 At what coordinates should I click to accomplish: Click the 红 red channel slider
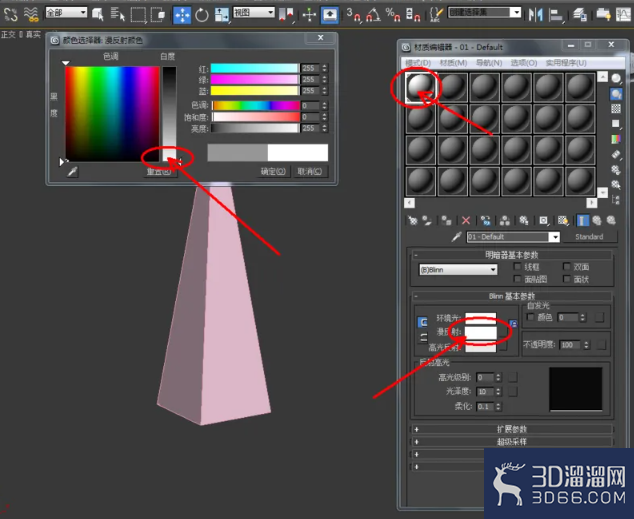coord(255,68)
